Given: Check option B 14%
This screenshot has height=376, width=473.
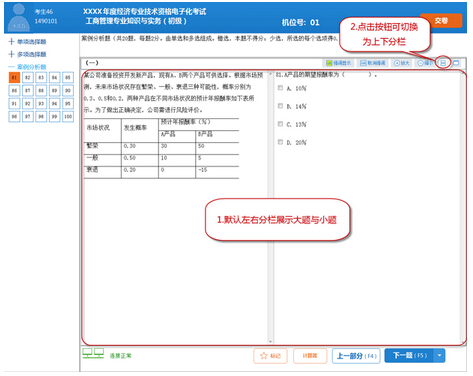Looking at the screenshot, I should tap(280, 106).
